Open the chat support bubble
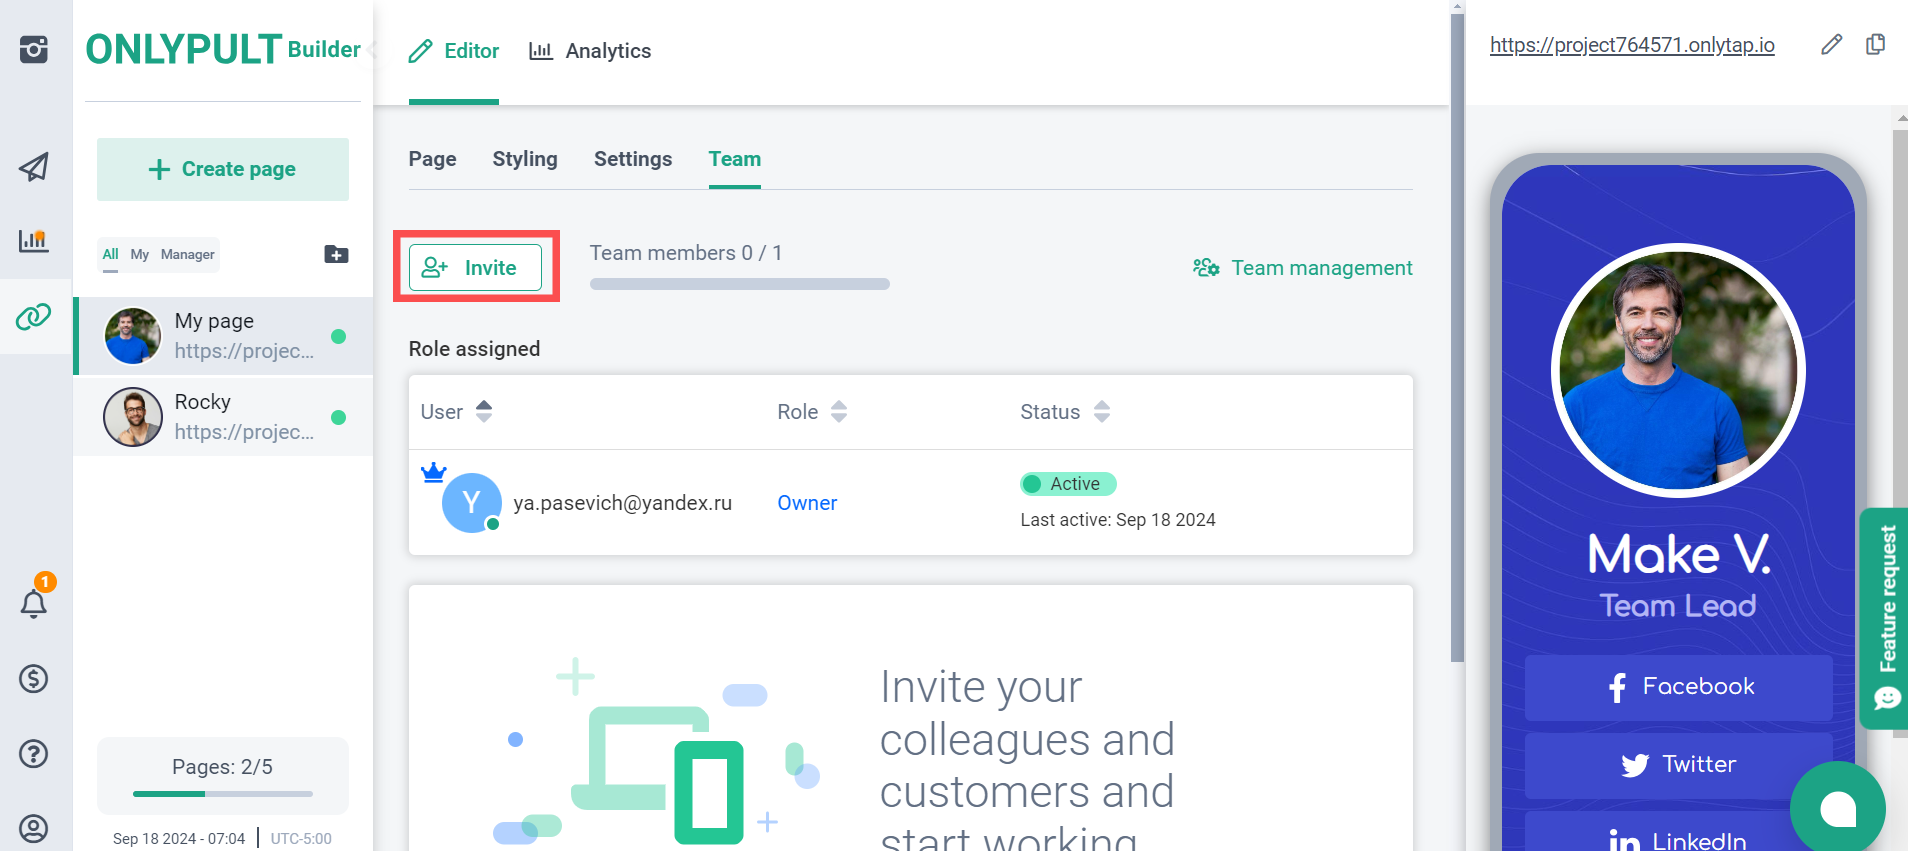Image resolution: width=1908 pixels, height=851 pixels. click(1837, 808)
